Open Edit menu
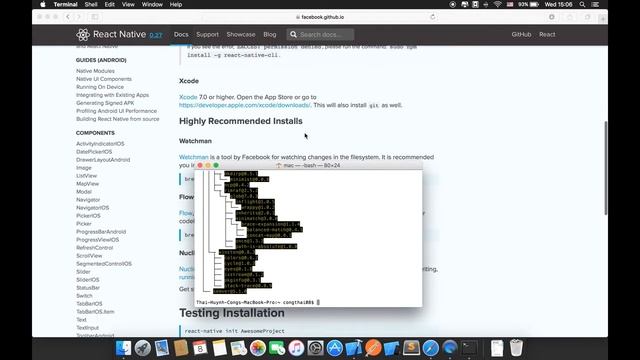The image size is (640, 360). [109, 4]
